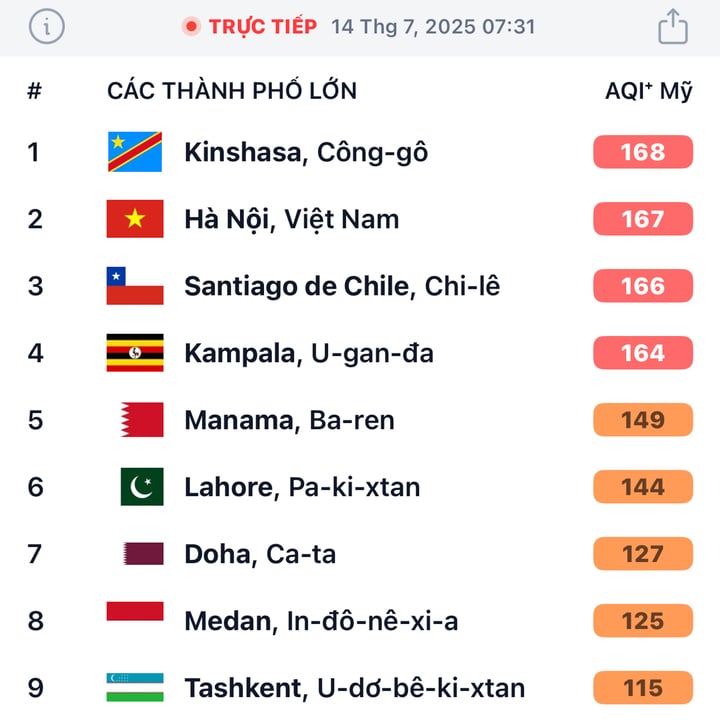Select the Uganda flag beside Kampala
Screen dimensions: 720x720
coord(135,353)
